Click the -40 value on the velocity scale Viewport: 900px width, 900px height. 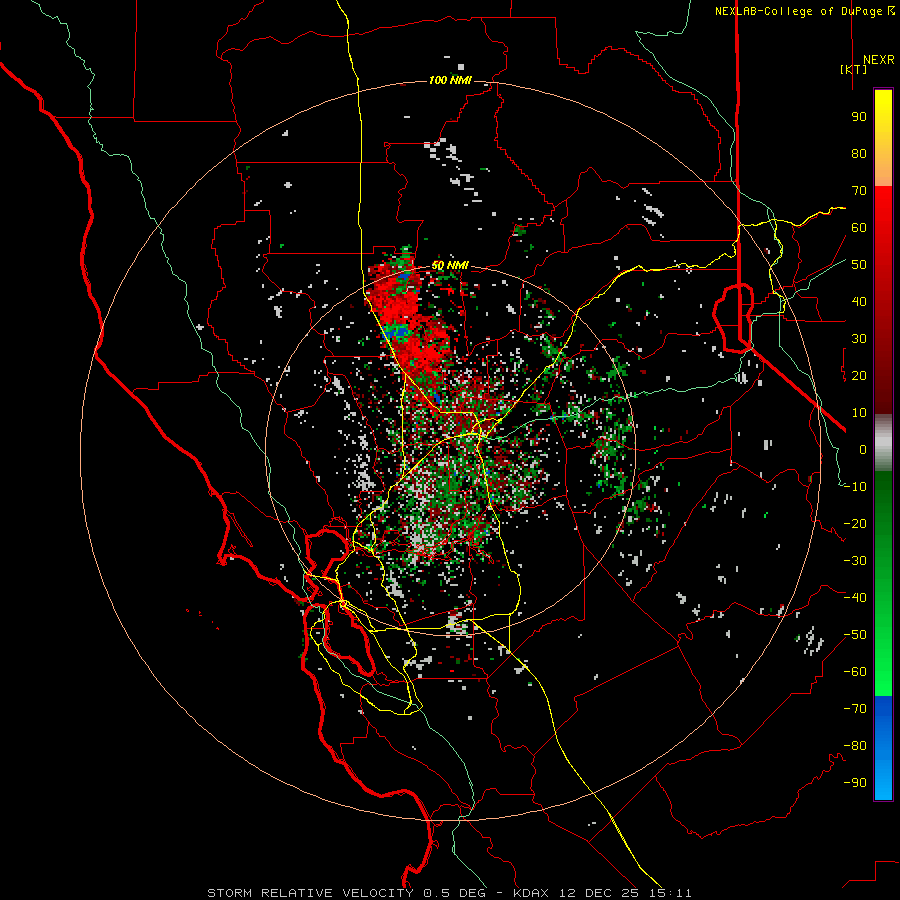coord(855,598)
